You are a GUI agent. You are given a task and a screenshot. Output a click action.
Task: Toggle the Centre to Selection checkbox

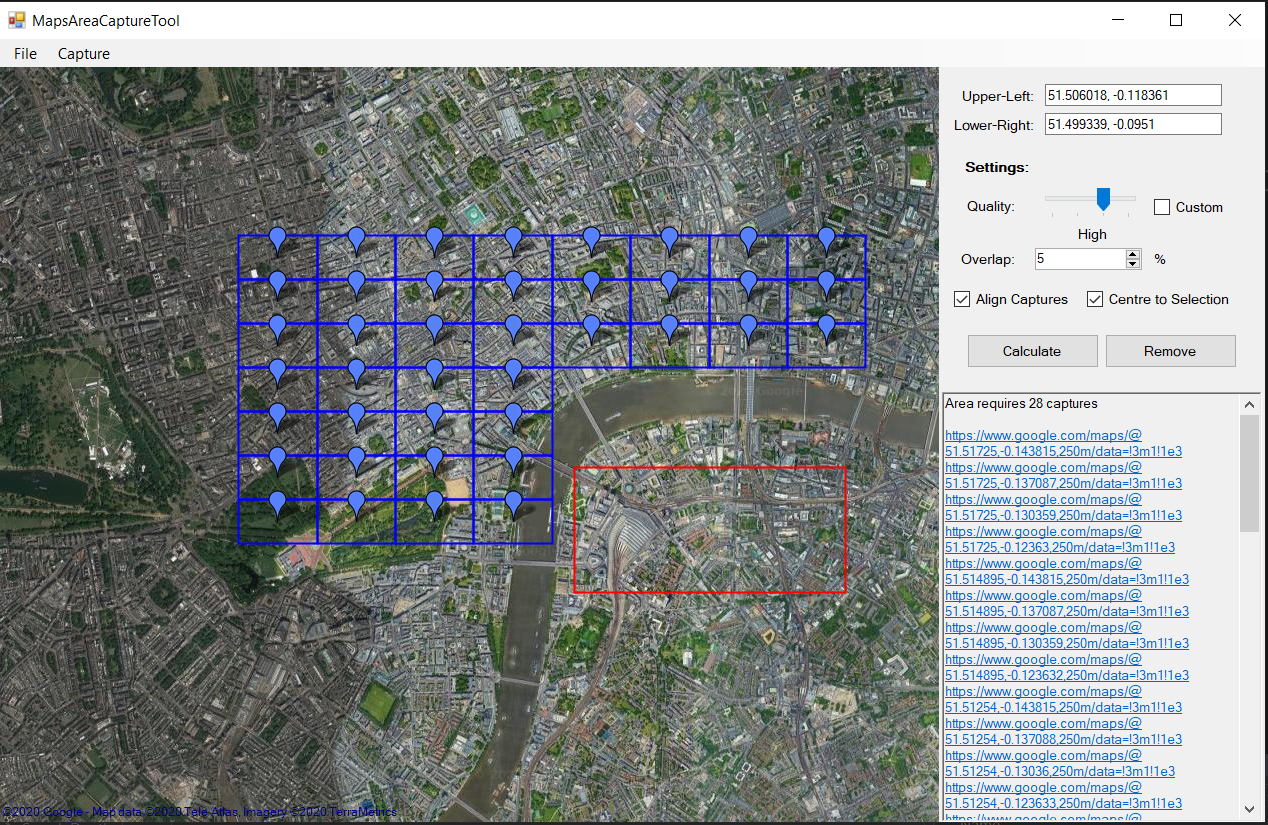[x=1095, y=299]
